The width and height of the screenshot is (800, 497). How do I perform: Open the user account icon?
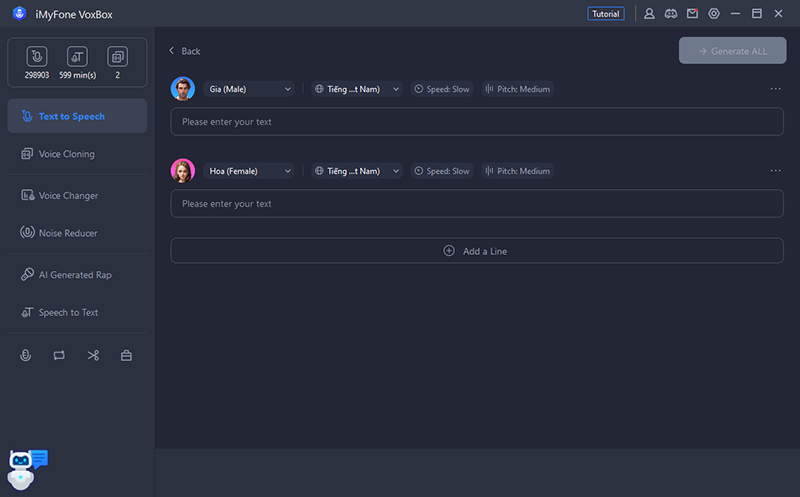[649, 14]
